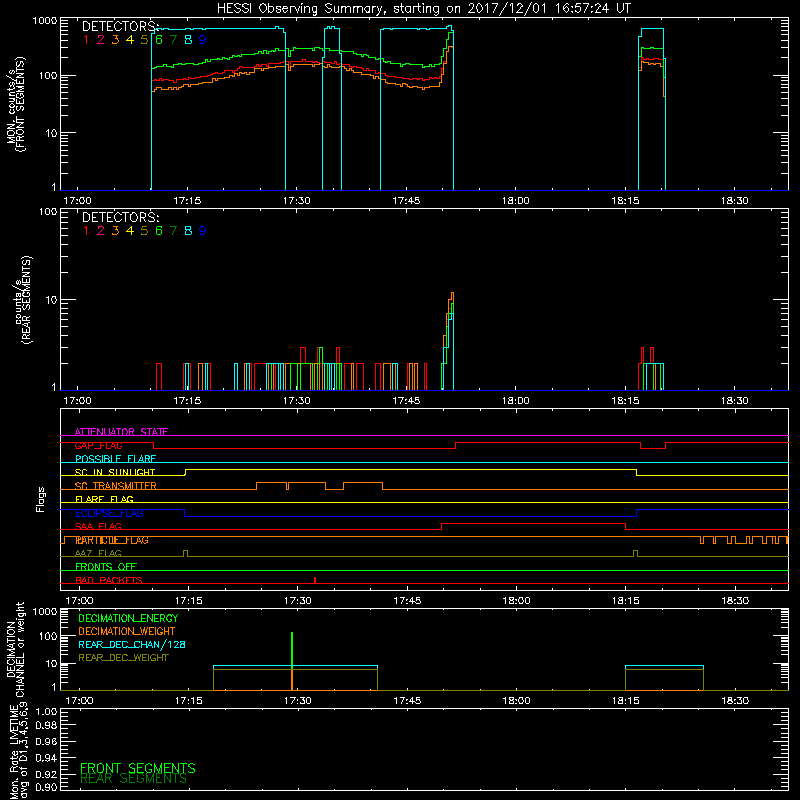The height and width of the screenshot is (800, 800).
Task: Click the 0.98 value on the livetime axis
Action: 46,726
